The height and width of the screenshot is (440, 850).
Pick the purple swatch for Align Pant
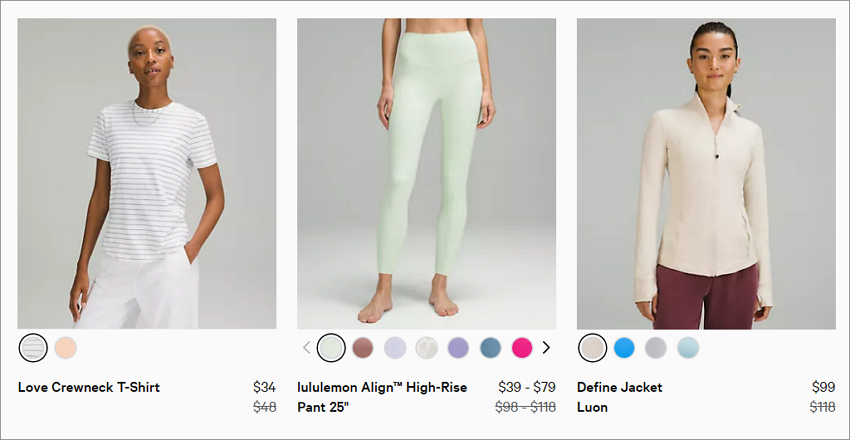458,348
